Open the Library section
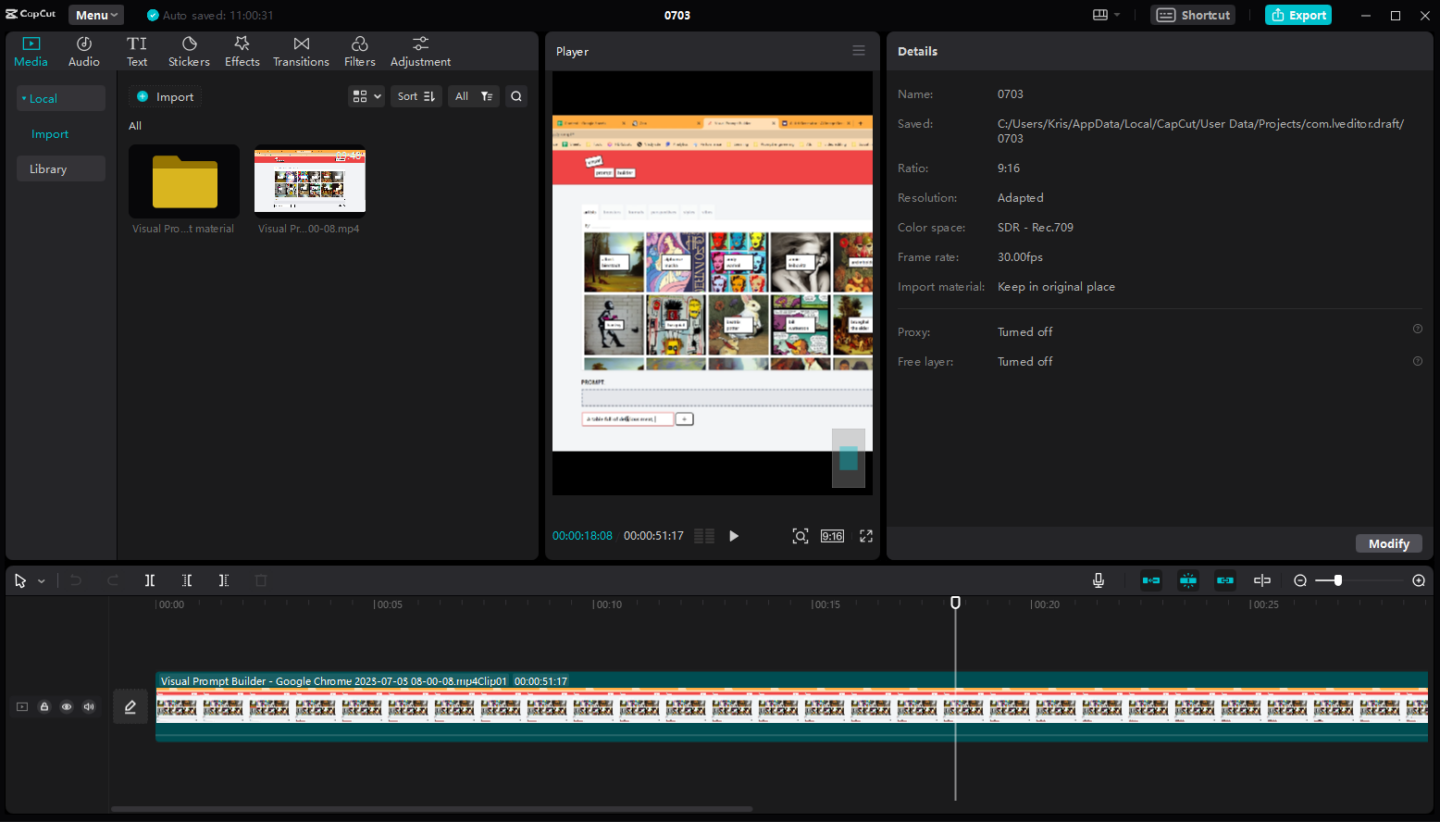Viewport: 1440px width, 822px height. click(60, 169)
